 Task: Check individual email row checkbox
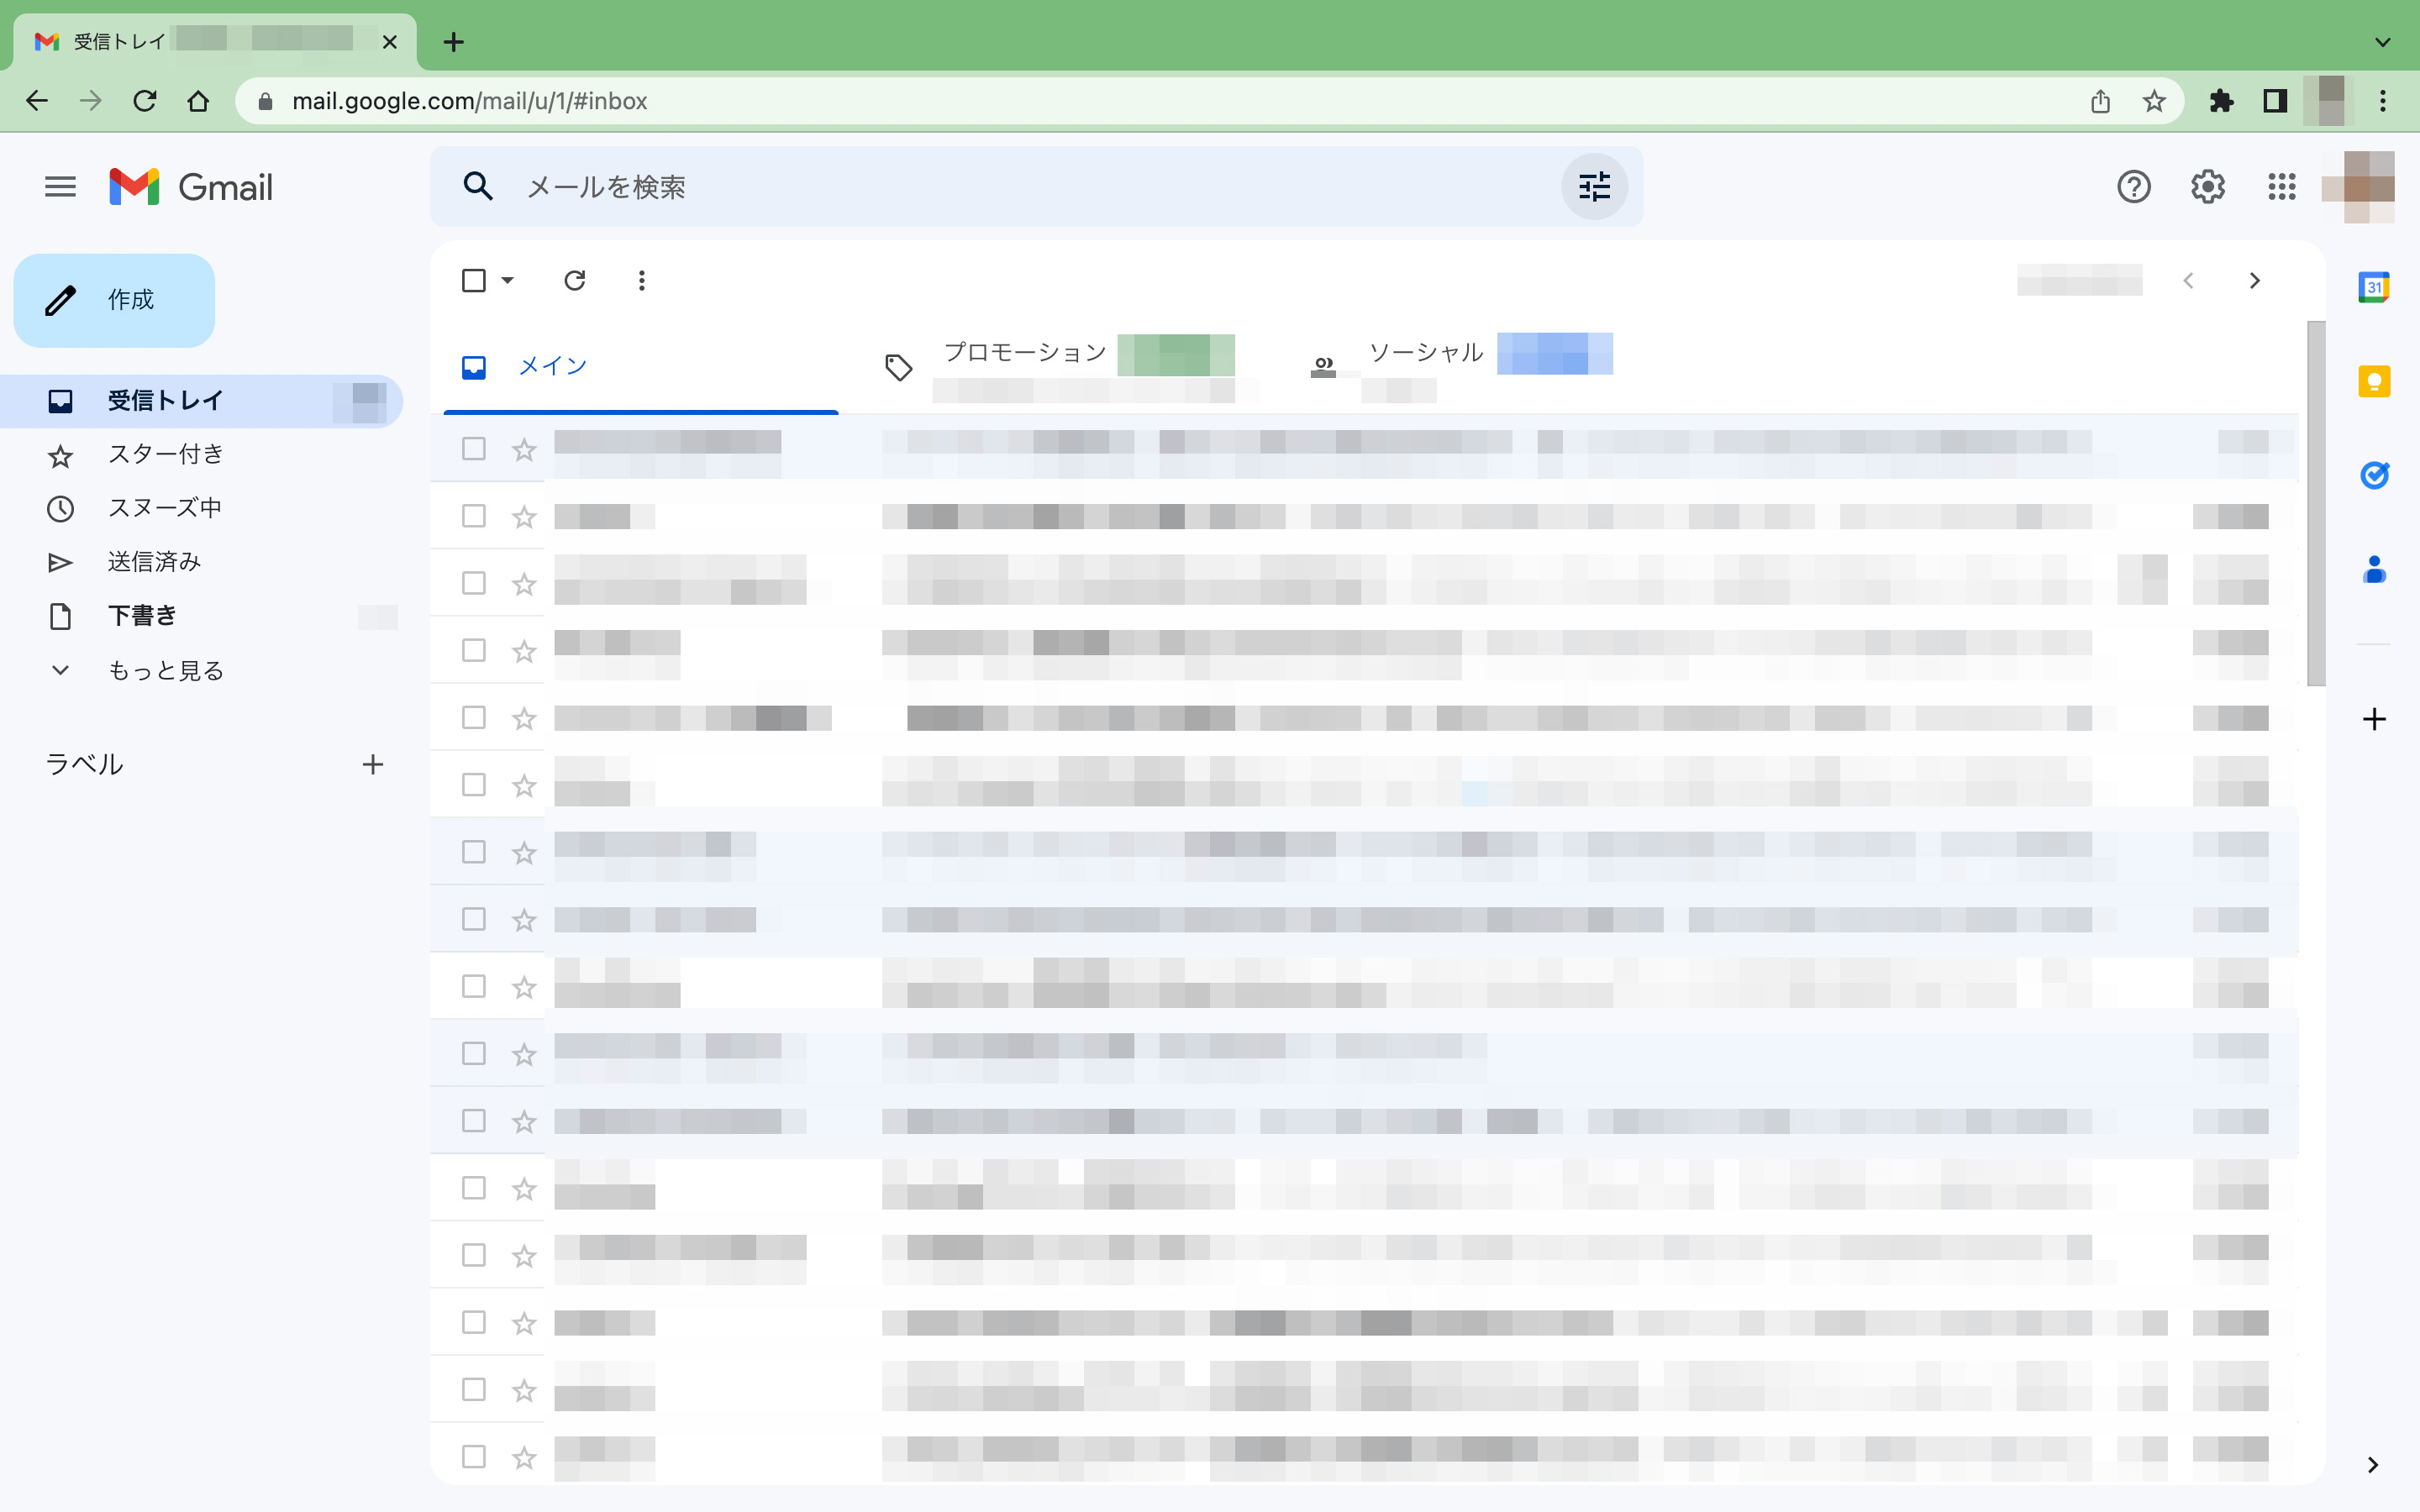[474, 448]
